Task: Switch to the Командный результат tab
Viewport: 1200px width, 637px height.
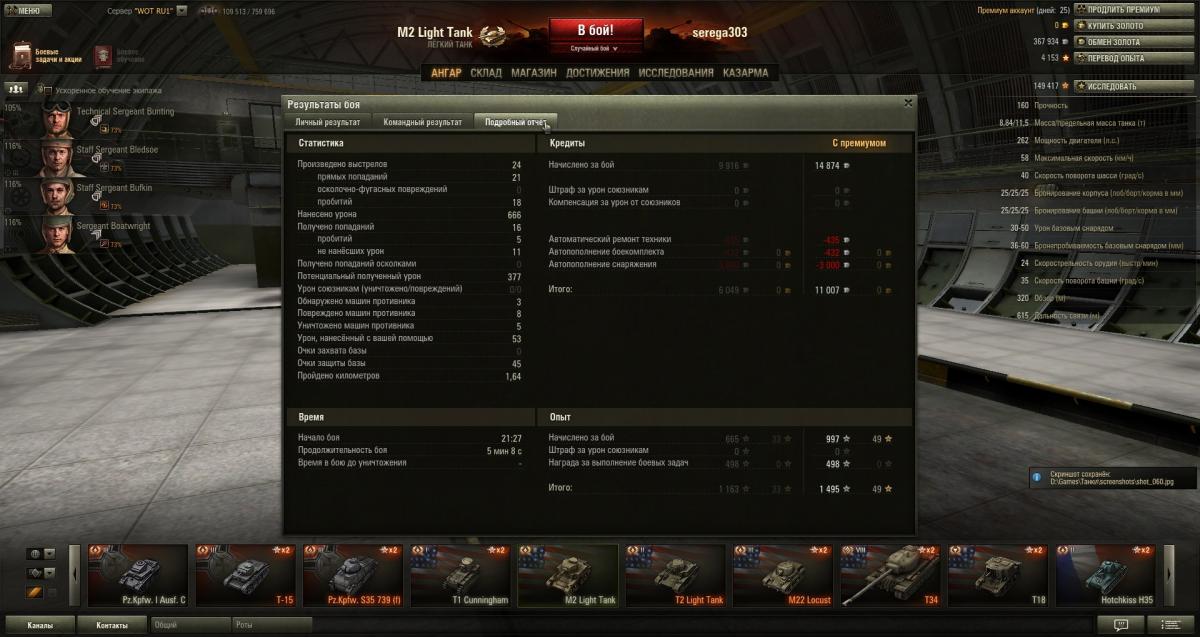Action: [422, 121]
